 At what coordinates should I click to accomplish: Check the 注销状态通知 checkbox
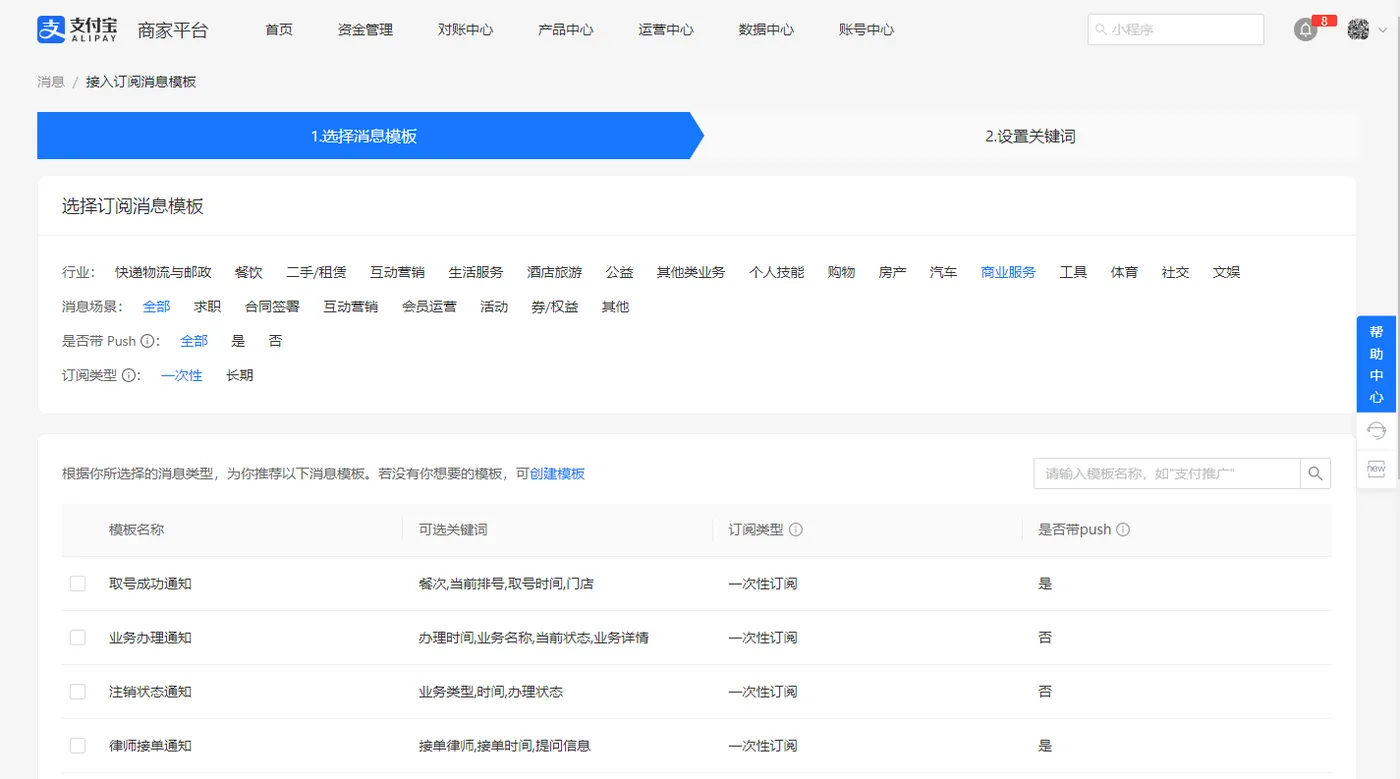pyautogui.click(x=78, y=692)
